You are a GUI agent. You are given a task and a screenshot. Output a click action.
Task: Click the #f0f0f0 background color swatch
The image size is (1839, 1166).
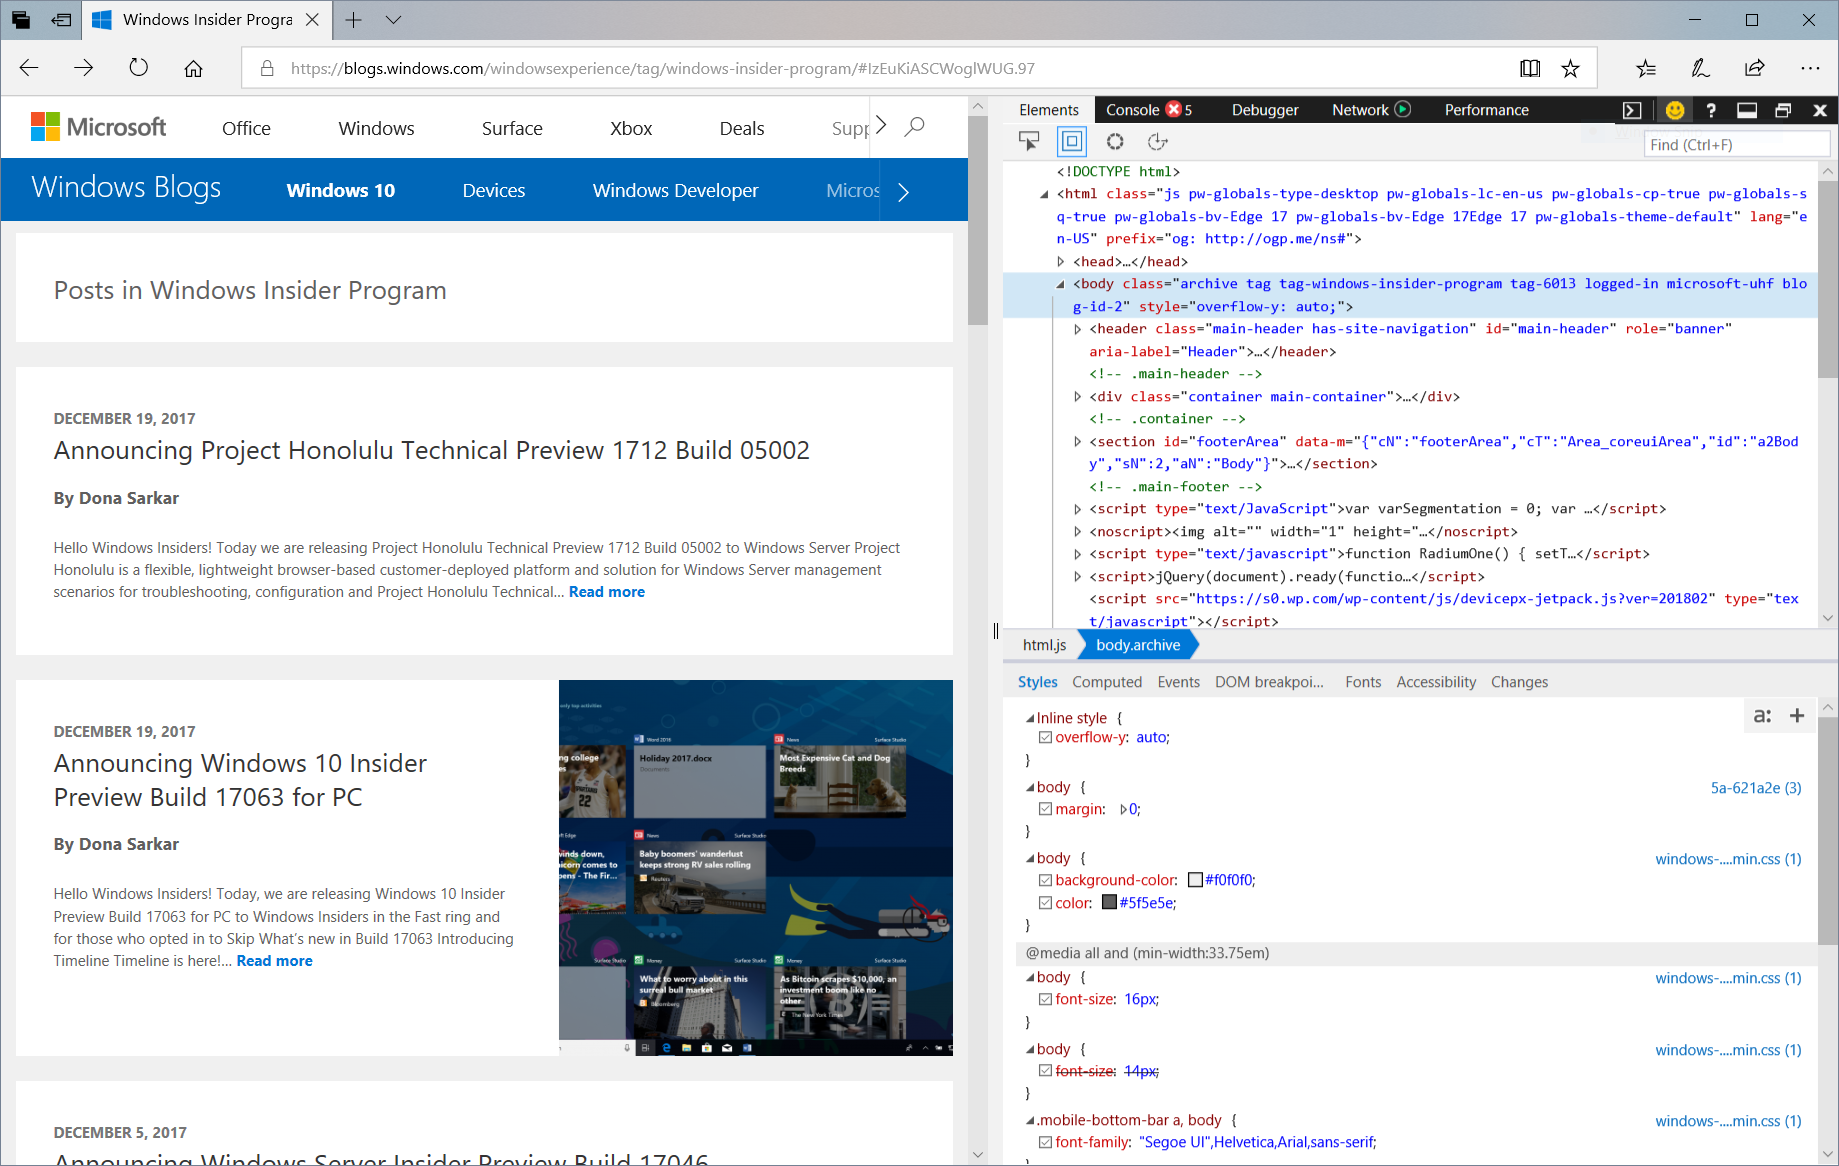pos(1195,880)
